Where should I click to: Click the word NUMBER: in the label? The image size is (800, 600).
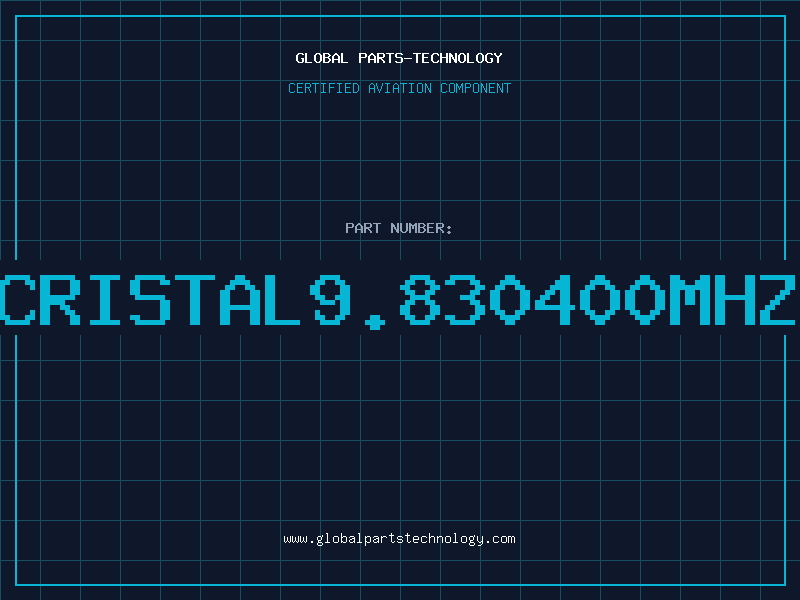click(421, 228)
